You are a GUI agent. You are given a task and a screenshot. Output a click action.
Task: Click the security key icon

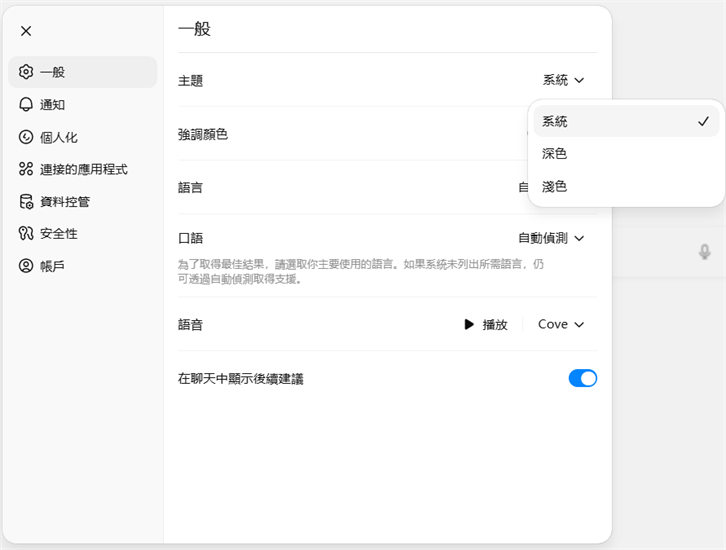[x=26, y=233]
